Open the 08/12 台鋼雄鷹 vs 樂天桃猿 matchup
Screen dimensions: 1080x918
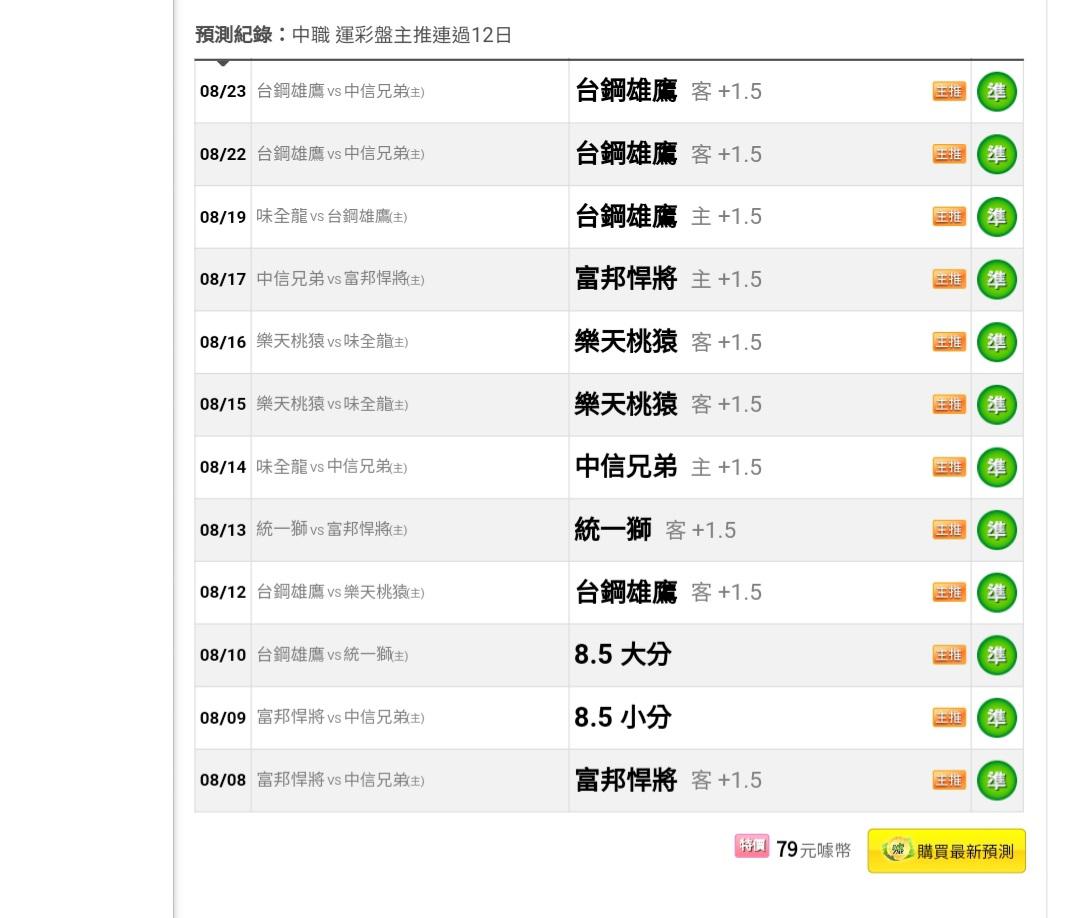340,592
